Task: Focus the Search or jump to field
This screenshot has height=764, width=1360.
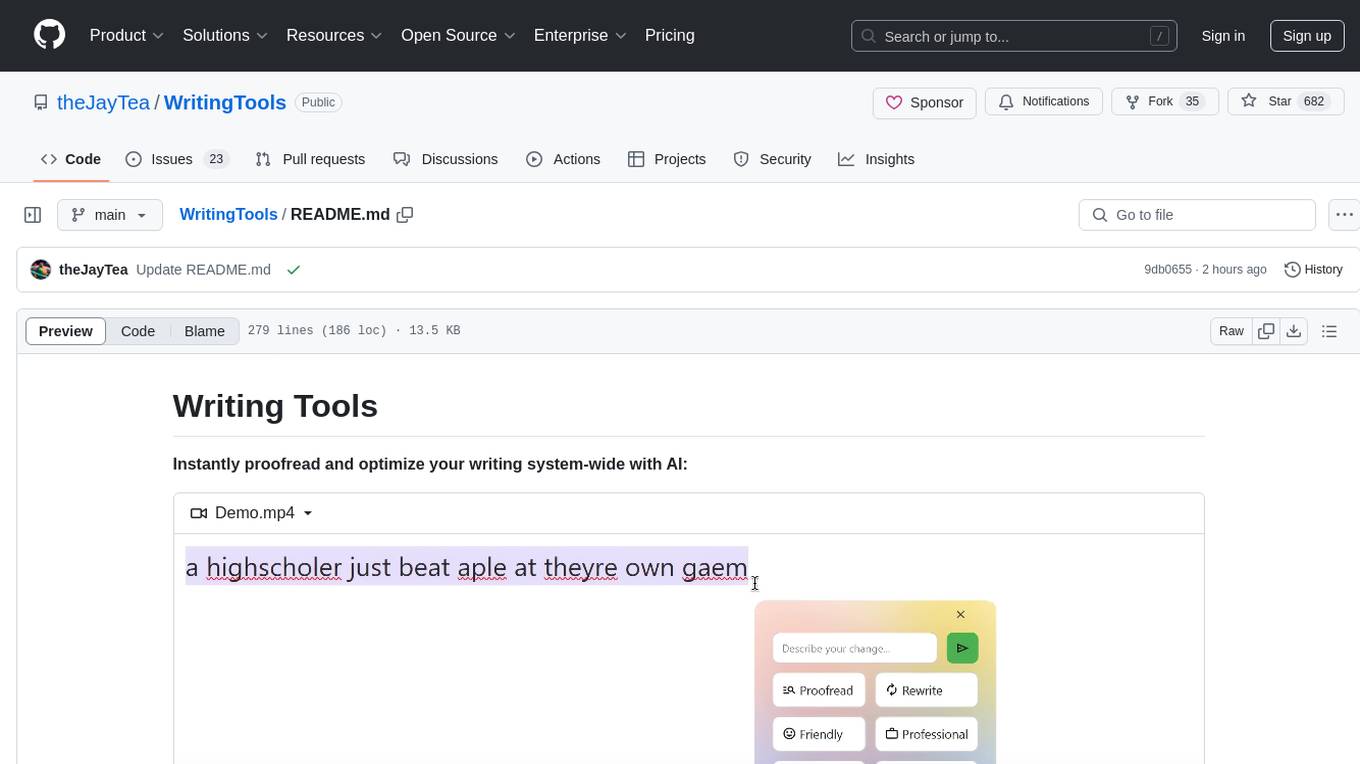Action: [x=1014, y=36]
